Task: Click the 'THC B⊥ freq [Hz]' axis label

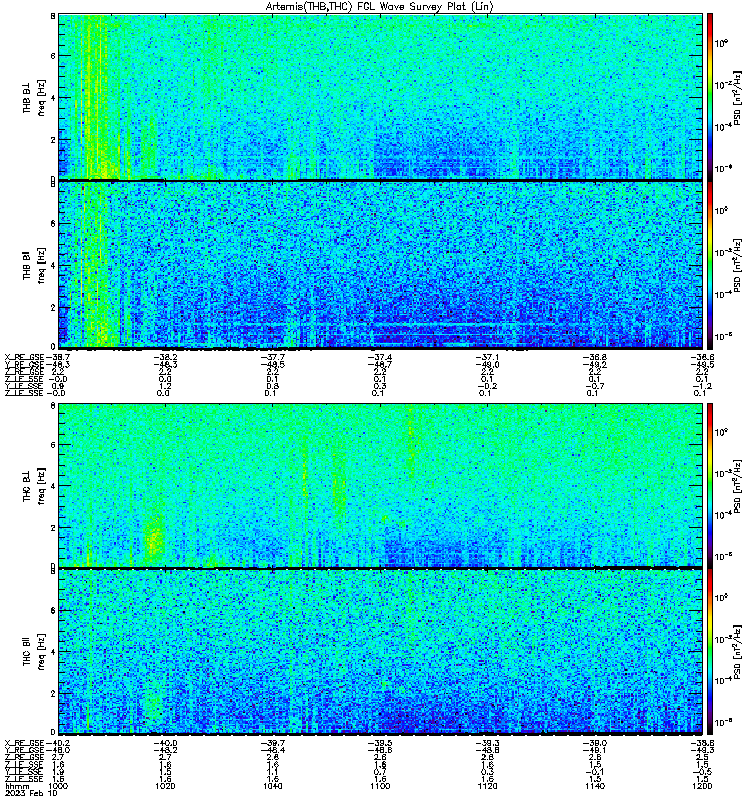Action: 34,485
